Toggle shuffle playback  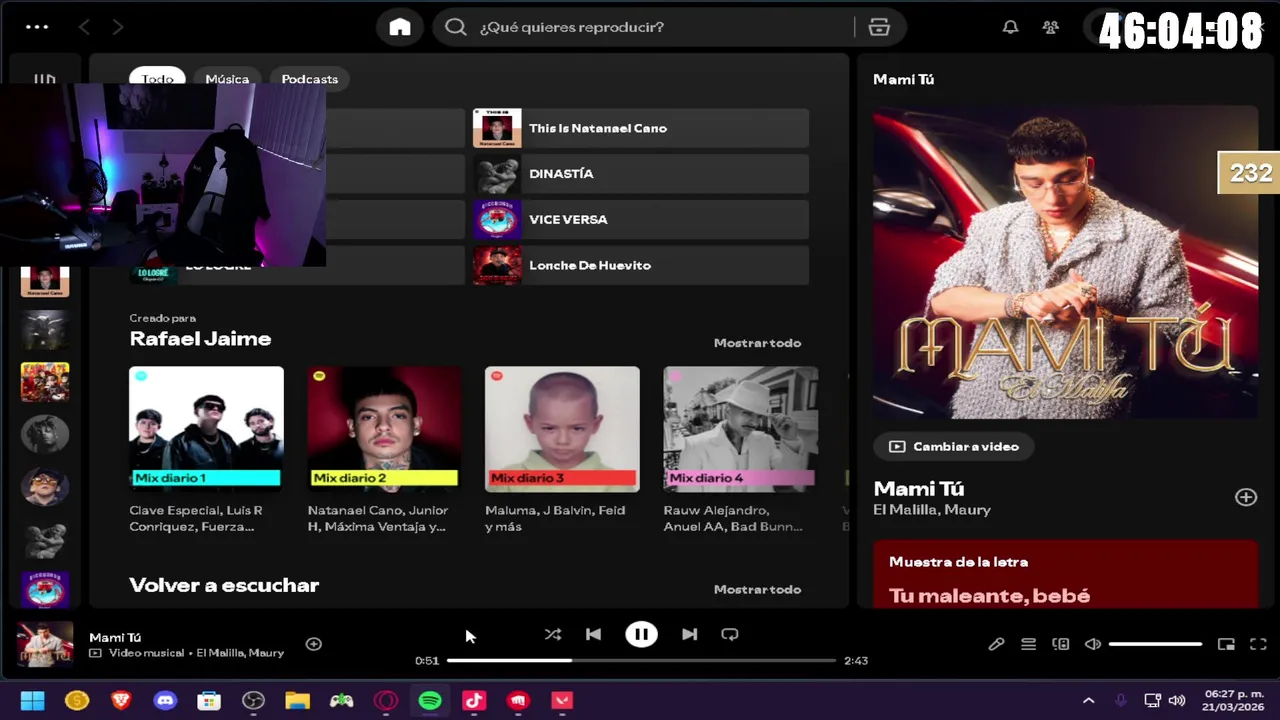[x=553, y=634]
